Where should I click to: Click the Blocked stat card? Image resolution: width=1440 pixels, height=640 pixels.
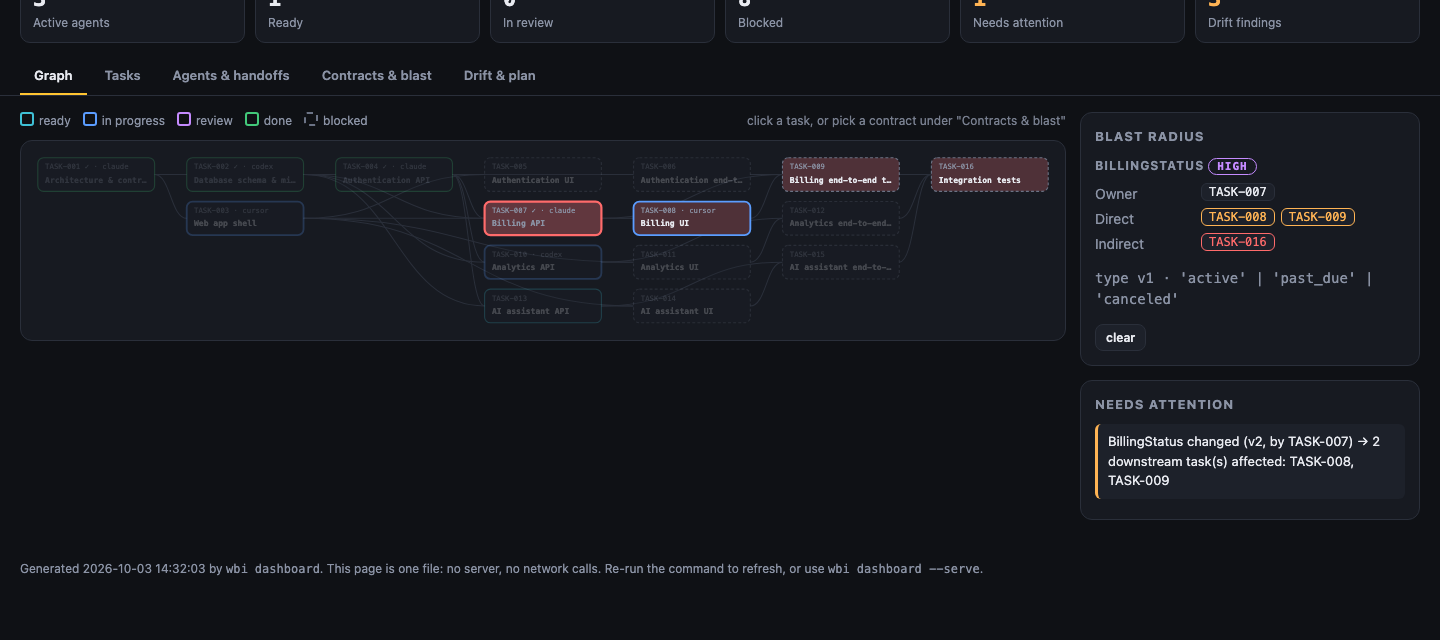(837, 21)
